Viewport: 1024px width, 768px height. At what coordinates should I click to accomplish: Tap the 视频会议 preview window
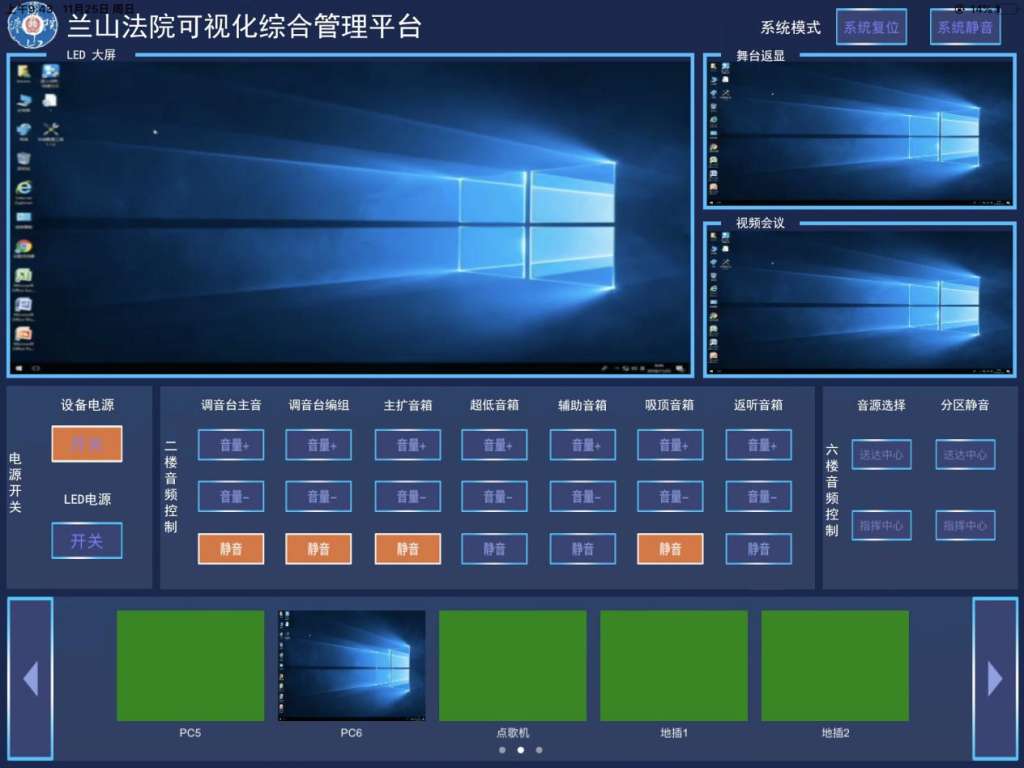pyautogui.click(x=859, y=300)
